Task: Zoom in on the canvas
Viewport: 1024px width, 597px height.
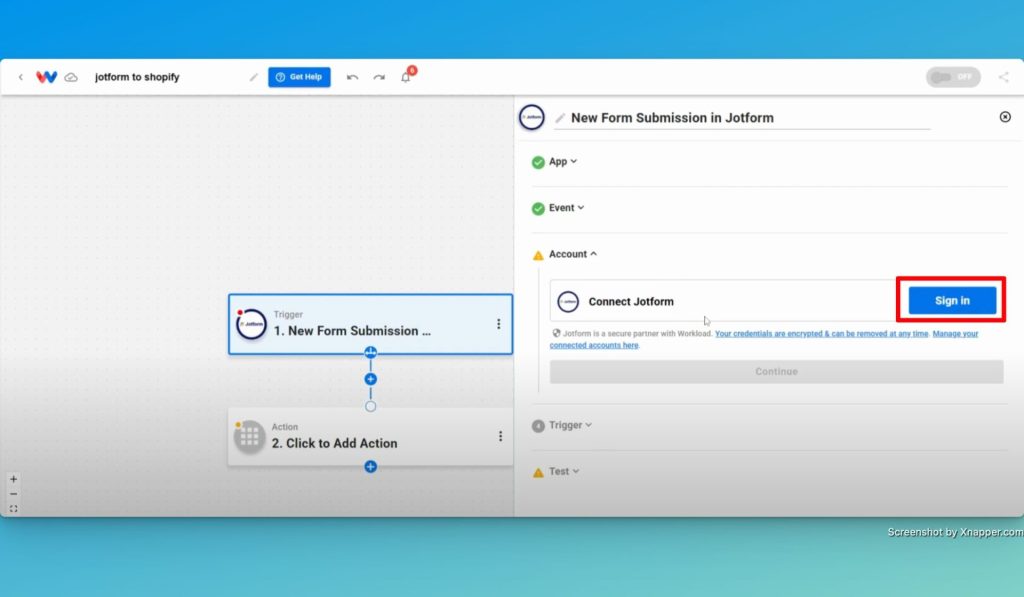Action: click(x=14, y=479)
